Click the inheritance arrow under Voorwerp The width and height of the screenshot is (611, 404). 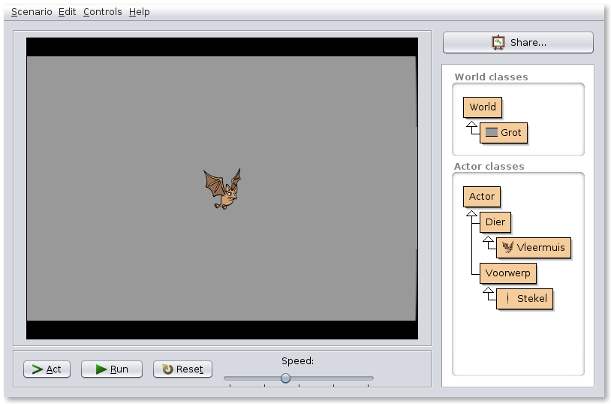point(488,293)
